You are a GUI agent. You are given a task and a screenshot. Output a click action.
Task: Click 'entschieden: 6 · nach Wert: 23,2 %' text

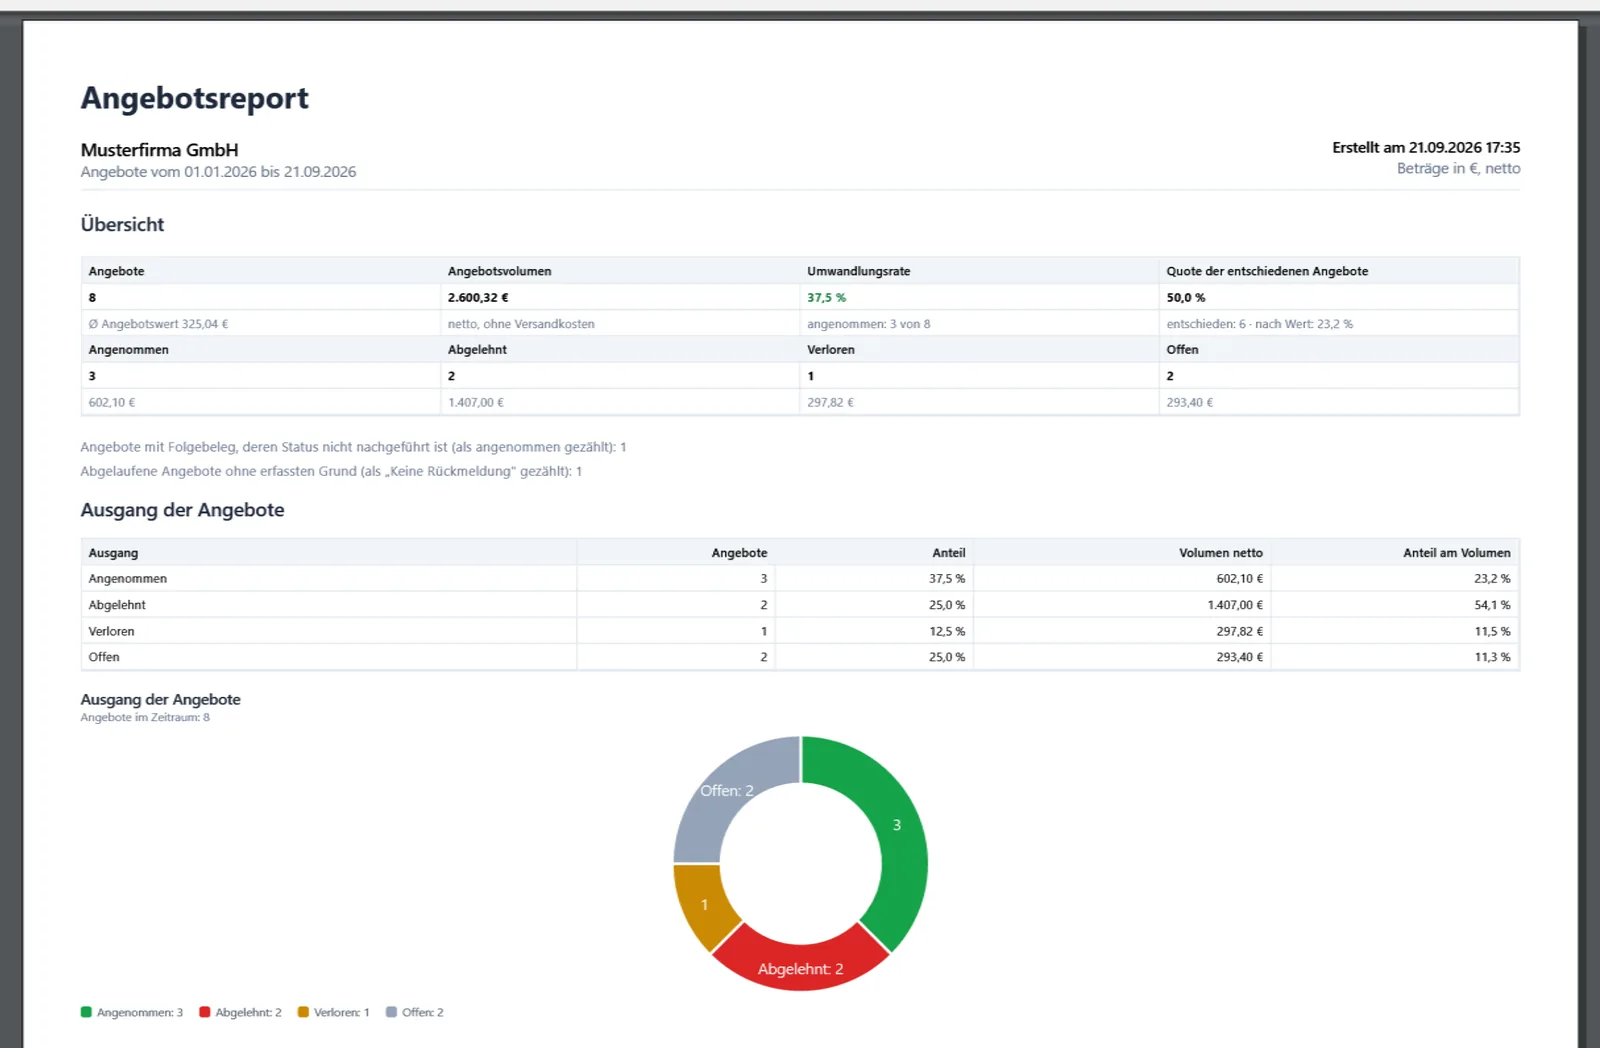click(x=1259, y=324)
